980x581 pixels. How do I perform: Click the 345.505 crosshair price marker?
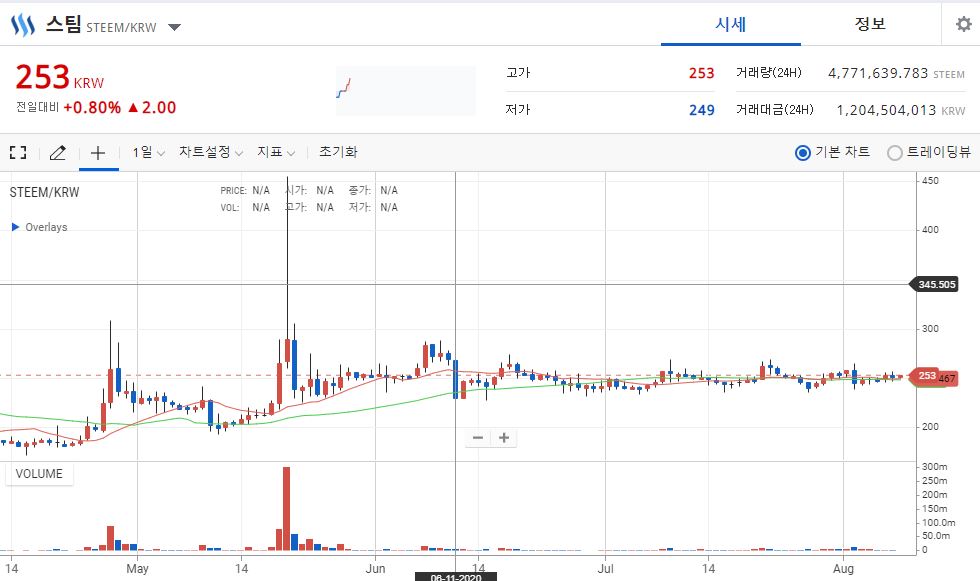click(936, 284)
